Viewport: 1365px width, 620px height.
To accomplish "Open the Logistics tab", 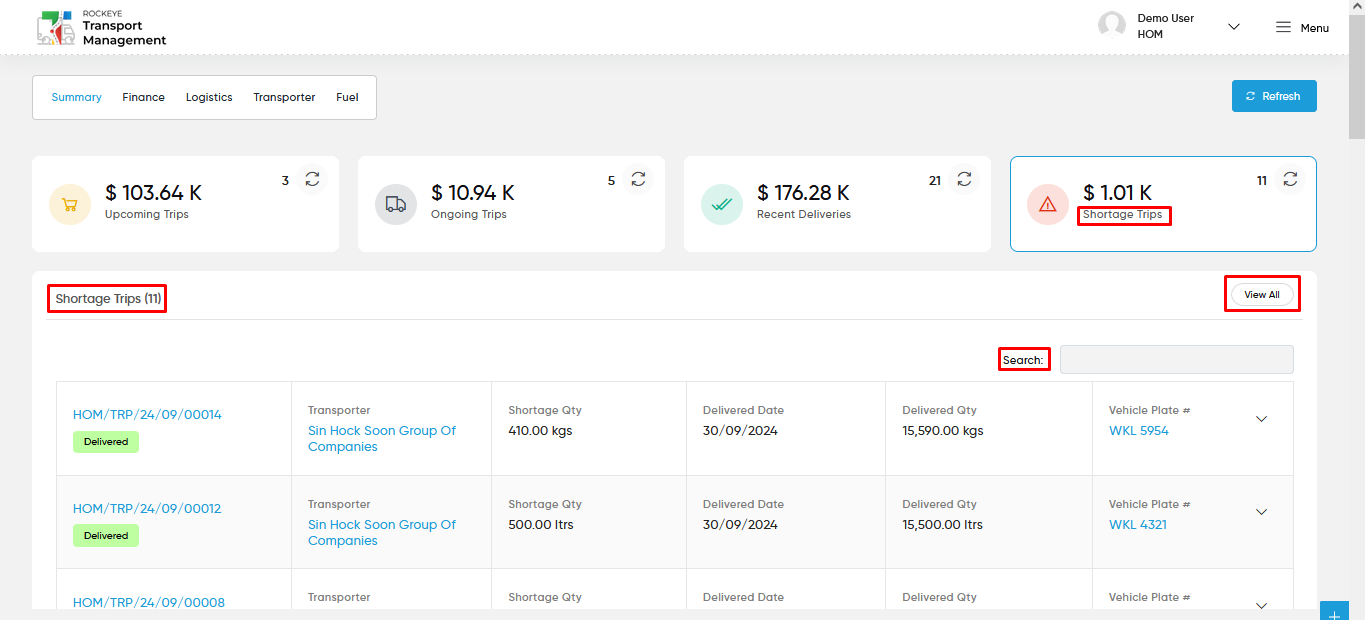I will 209,97.
